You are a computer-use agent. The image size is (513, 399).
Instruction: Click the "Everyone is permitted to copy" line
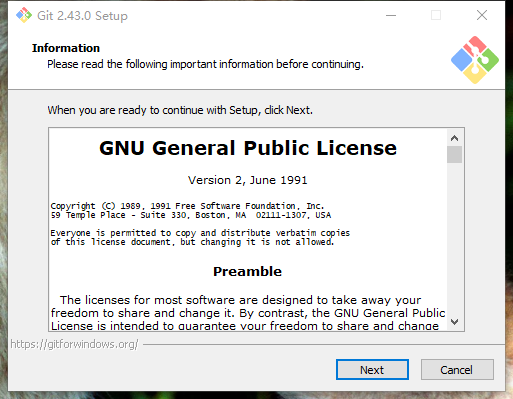pos(200,233)
